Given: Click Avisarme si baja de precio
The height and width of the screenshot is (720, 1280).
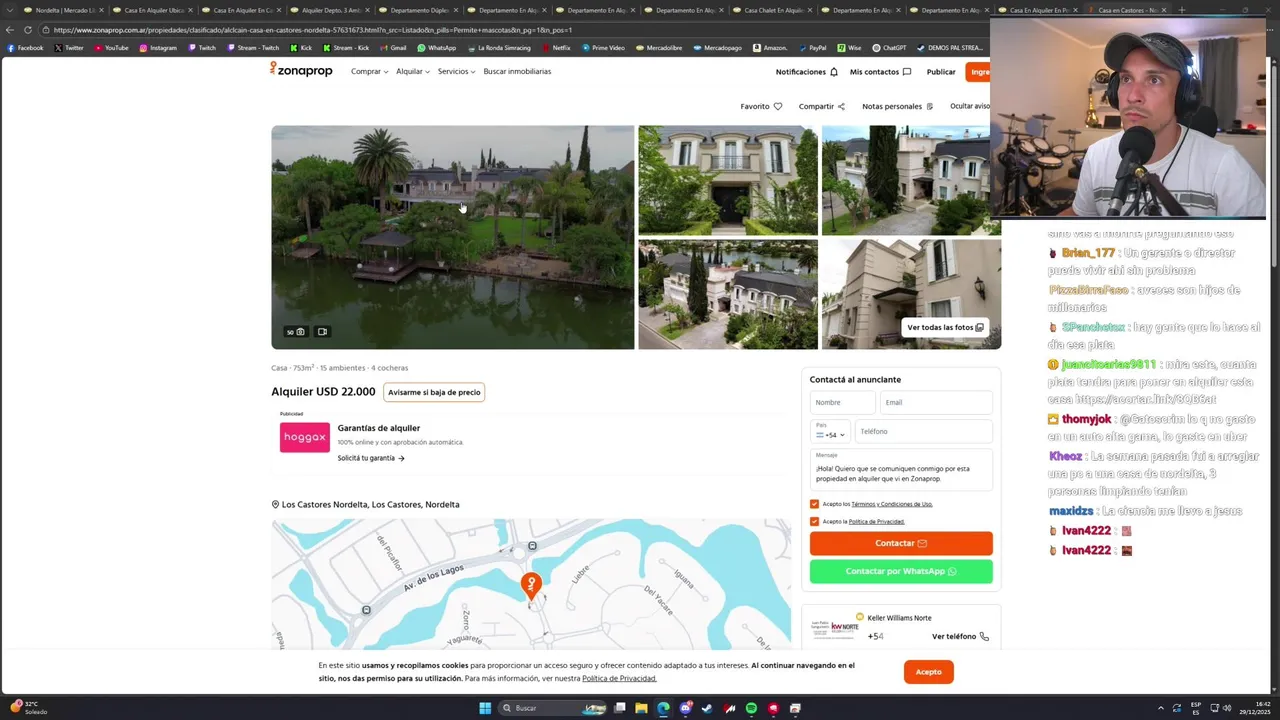Looking at the screenshot, I should pyautogui.click(x=434, y=392).
